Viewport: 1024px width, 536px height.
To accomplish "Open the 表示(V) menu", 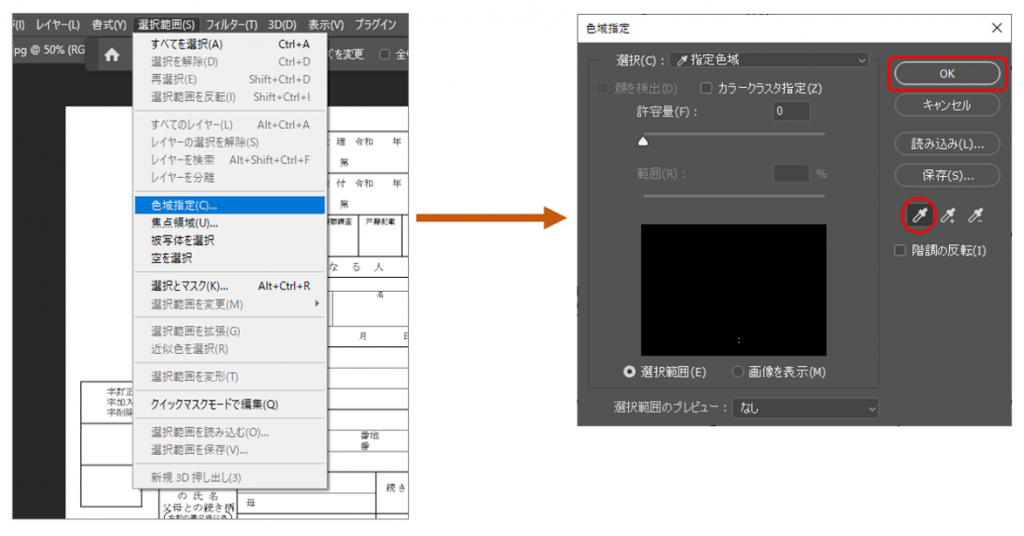I will [x=326, y=25].
